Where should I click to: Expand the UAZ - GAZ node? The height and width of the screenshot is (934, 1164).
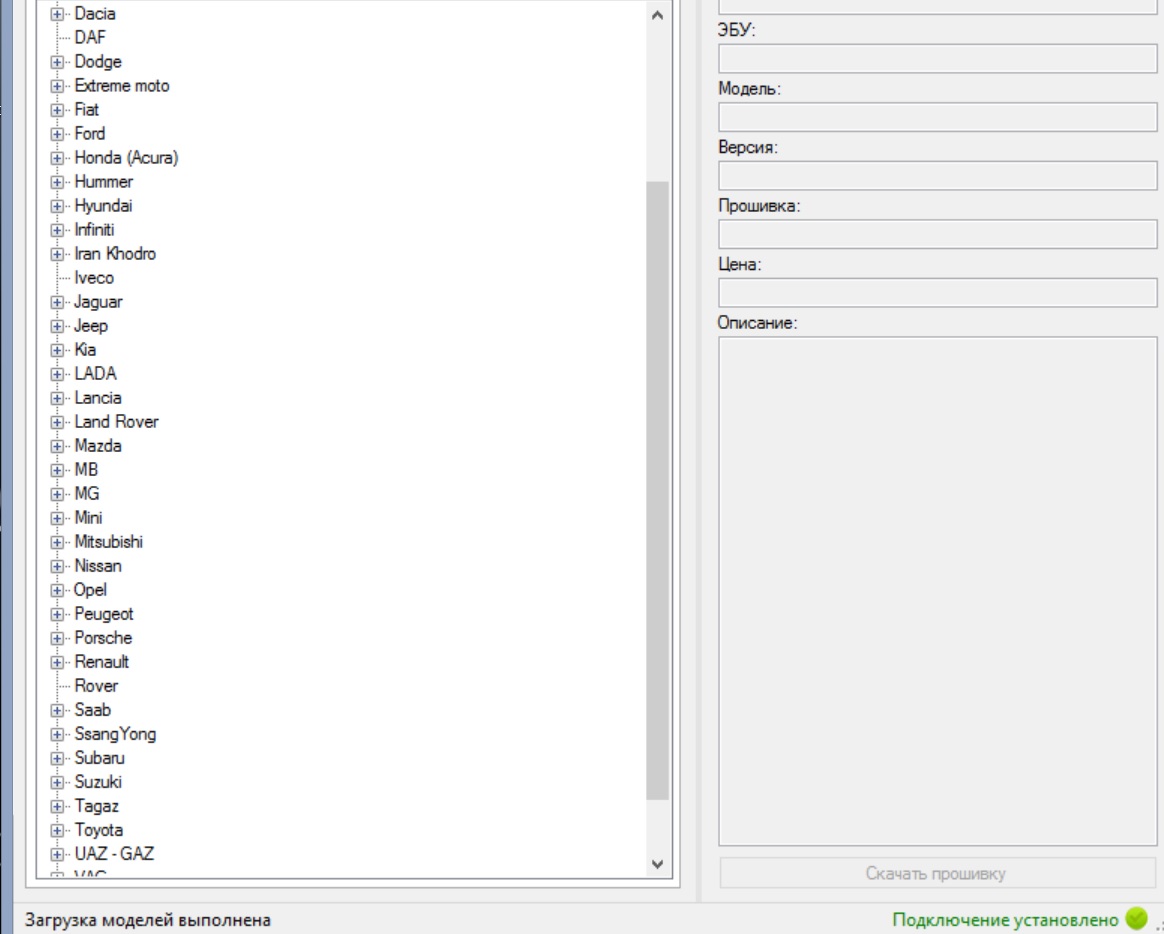[57, 854]
